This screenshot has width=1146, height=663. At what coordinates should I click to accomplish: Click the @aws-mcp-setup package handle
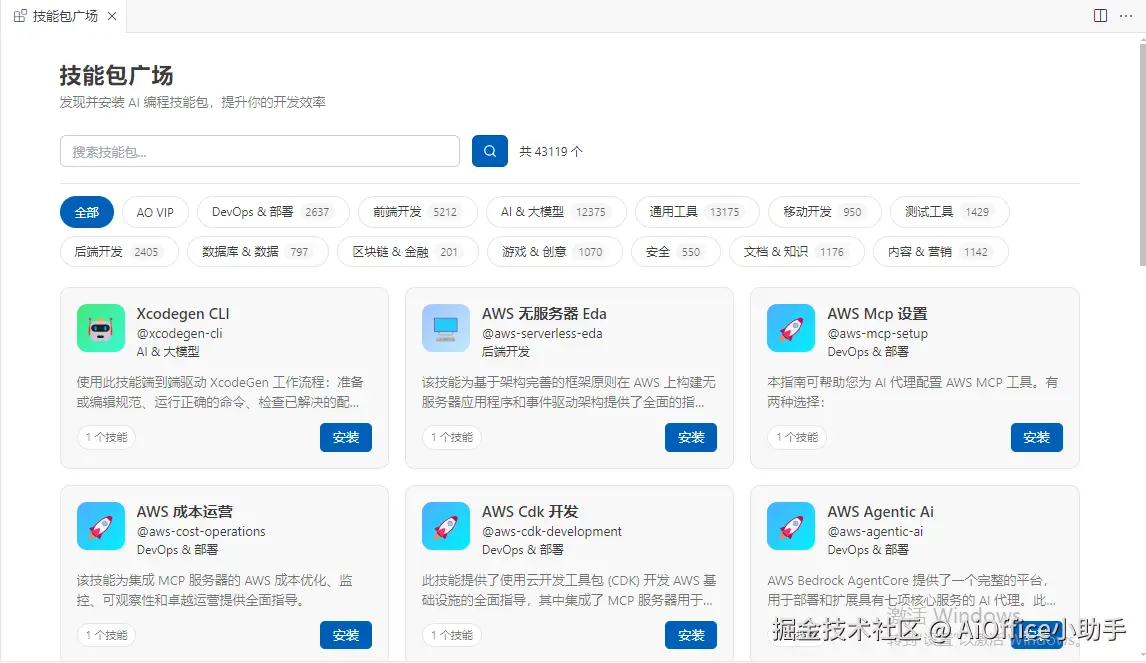(x=878, y=333)
